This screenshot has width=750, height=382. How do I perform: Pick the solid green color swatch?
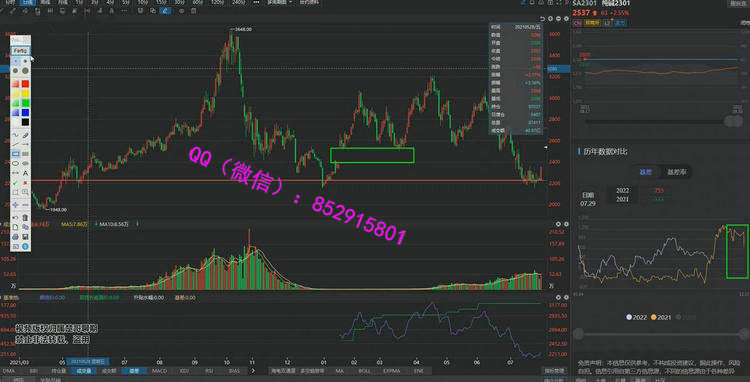tap(26, 102)
